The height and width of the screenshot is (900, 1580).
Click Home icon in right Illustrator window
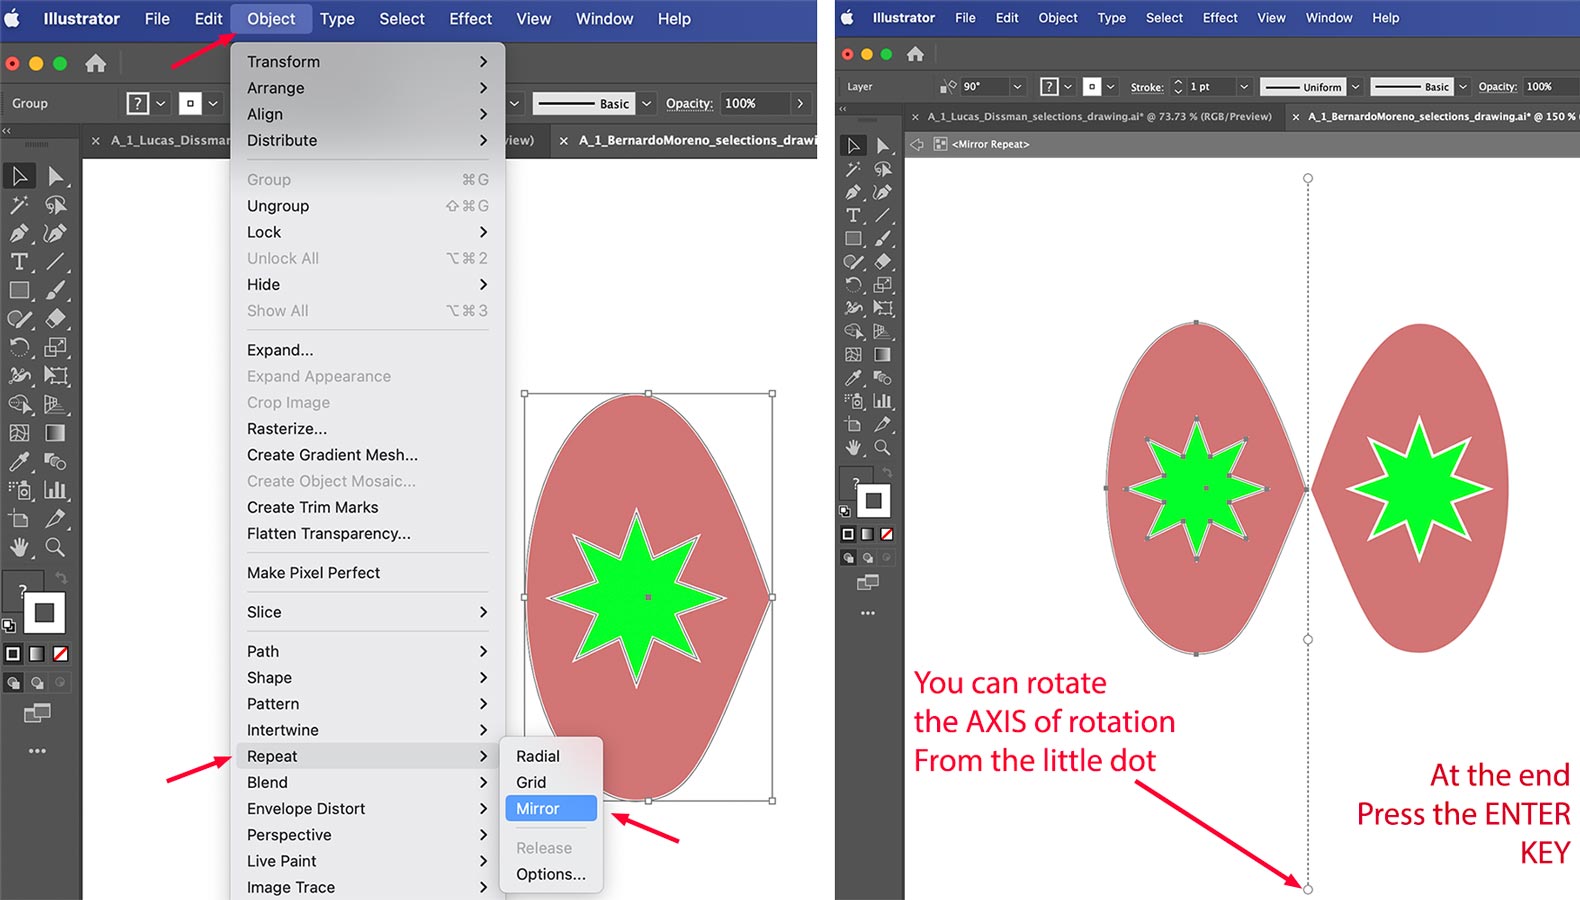coord(915,54)
